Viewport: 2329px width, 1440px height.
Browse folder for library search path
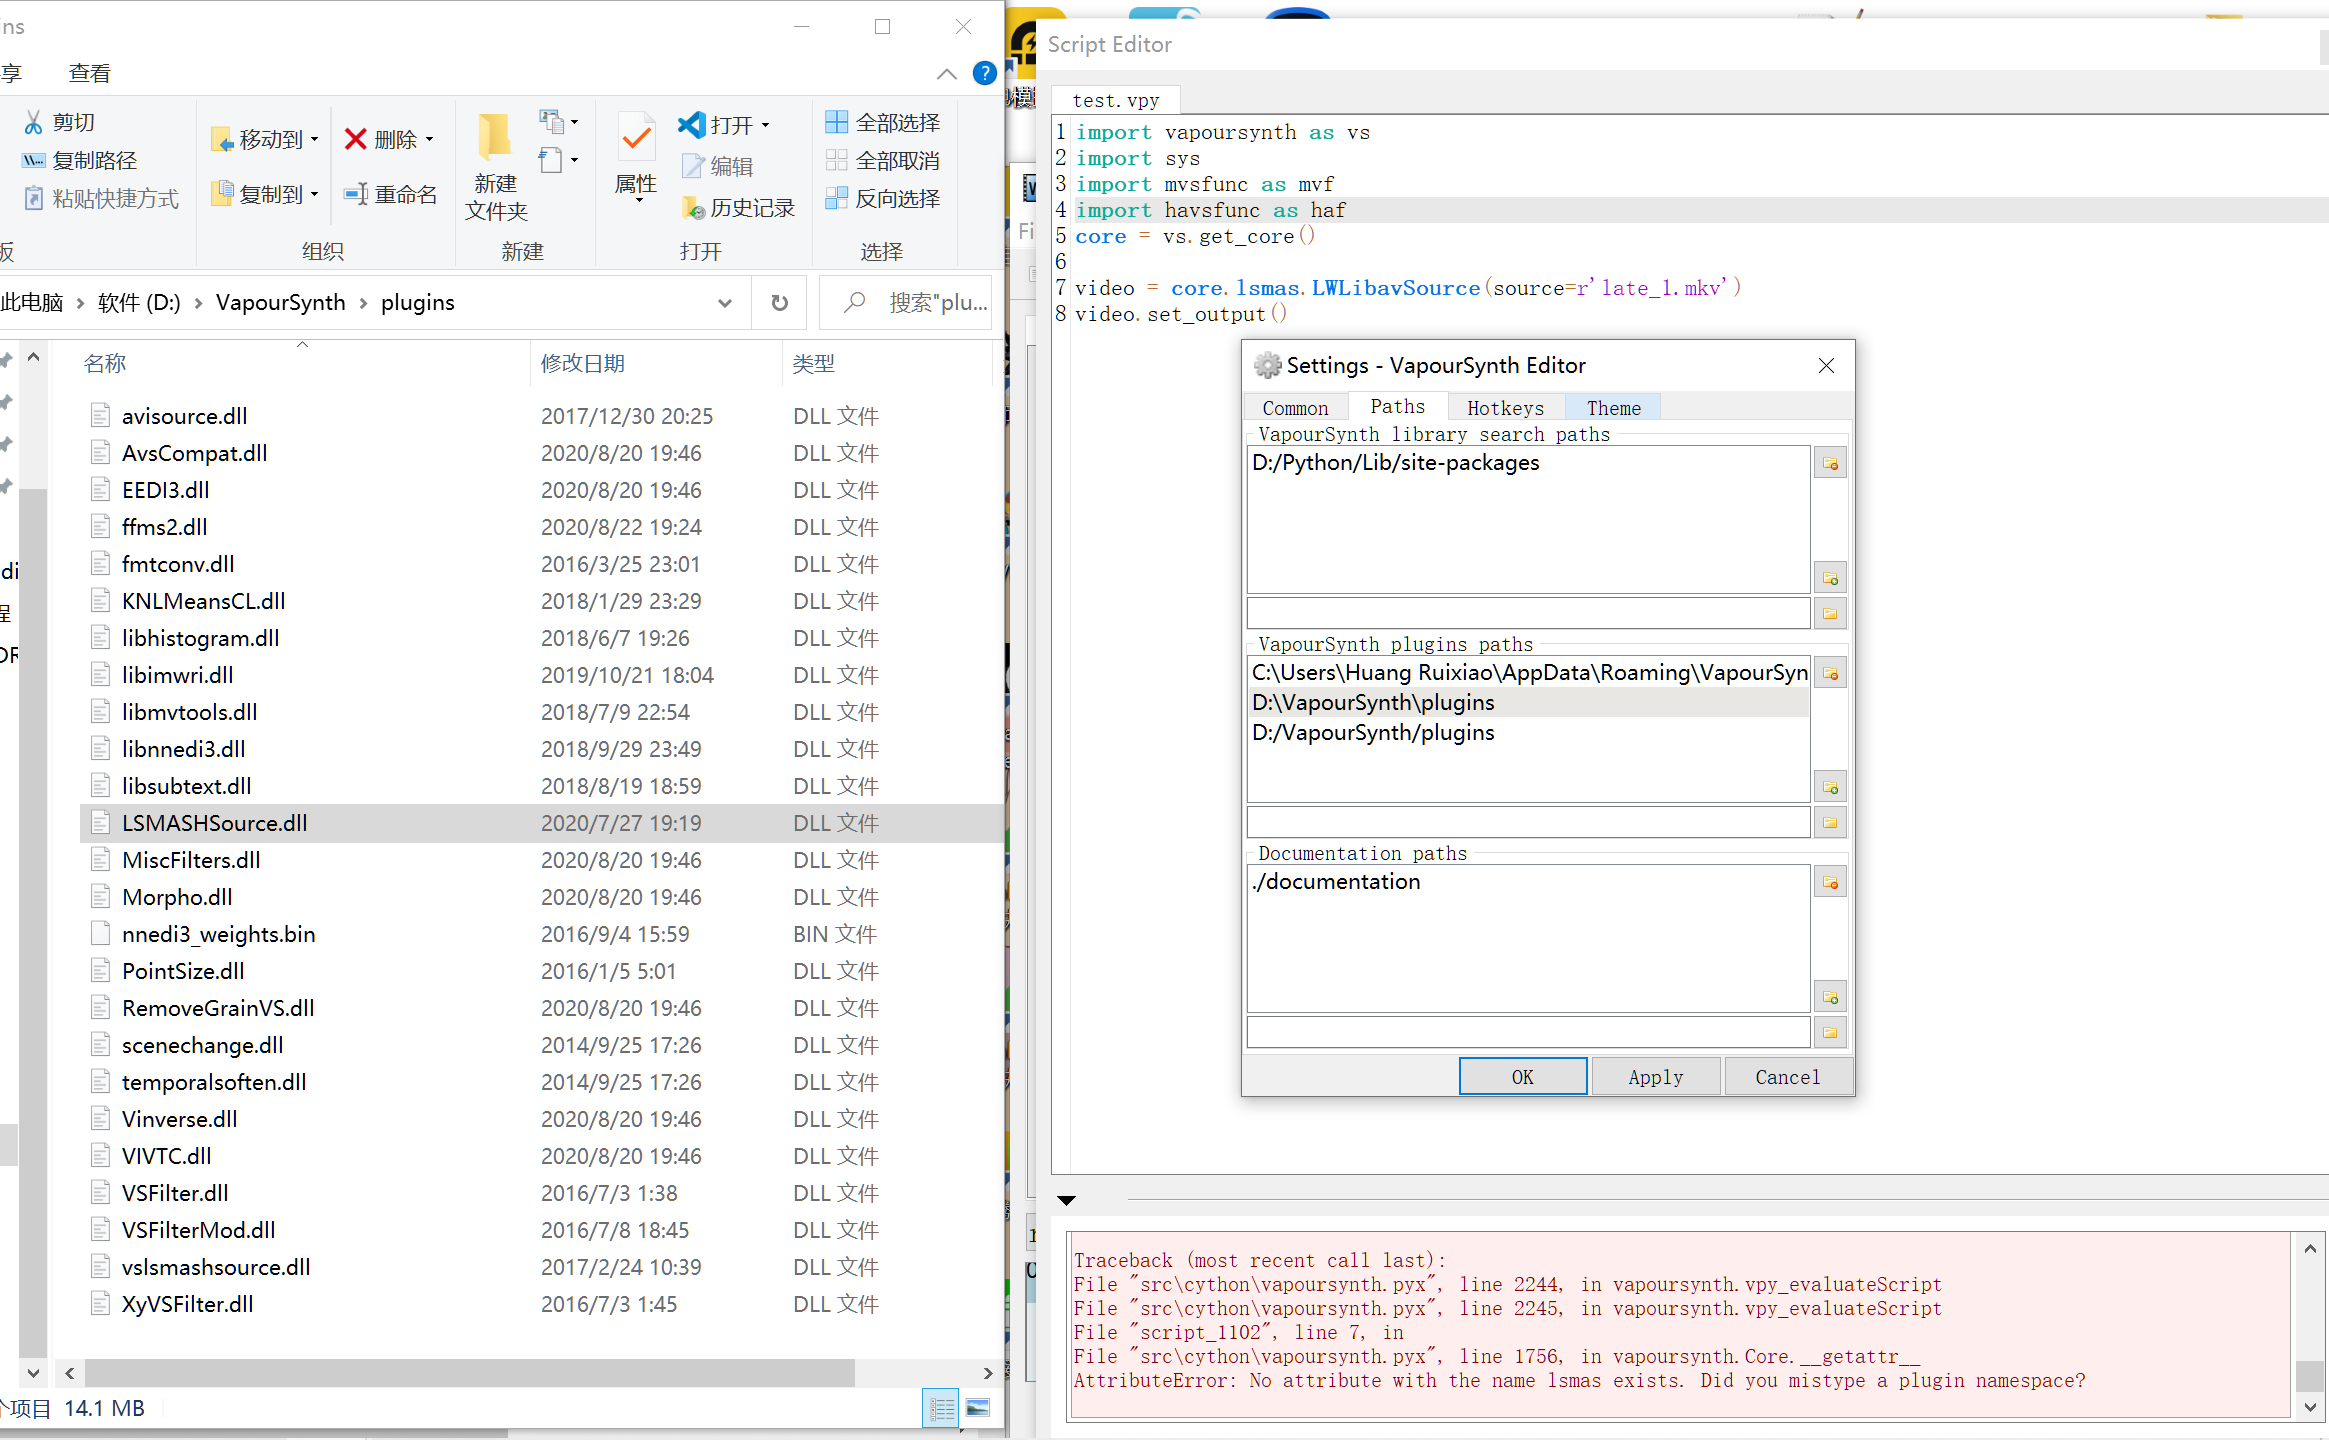click(x=1830, y=614)
